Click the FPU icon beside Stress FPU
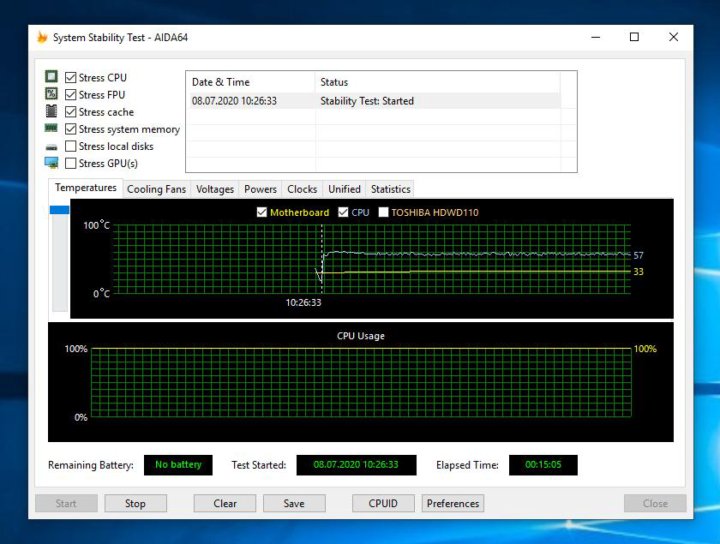 (51, 95)
